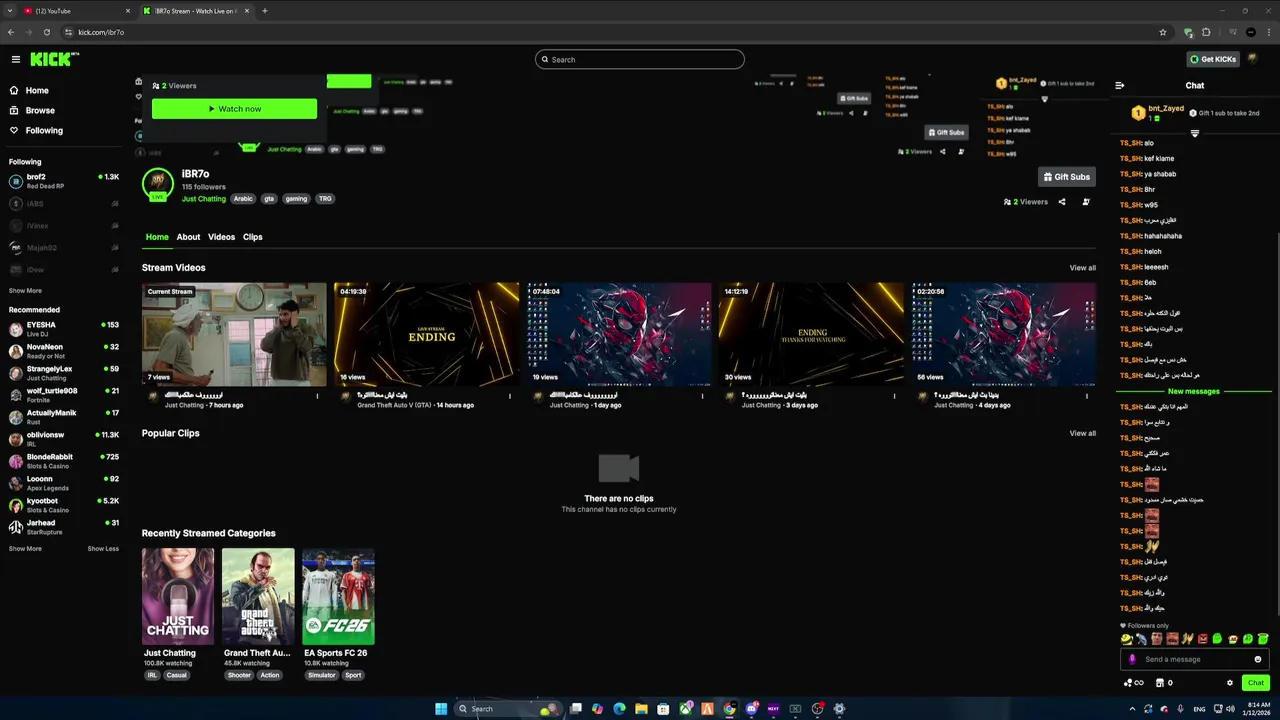Open the 02:20:58 stream video thumbnail
Image resolution: width=1280 pixels, height=720 pixels.
point(1003,334)
